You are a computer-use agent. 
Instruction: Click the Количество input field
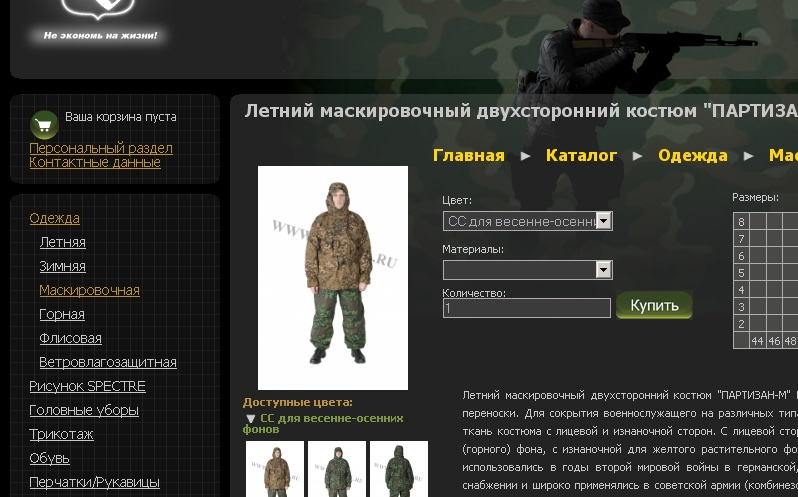click(x=527, y=308)
